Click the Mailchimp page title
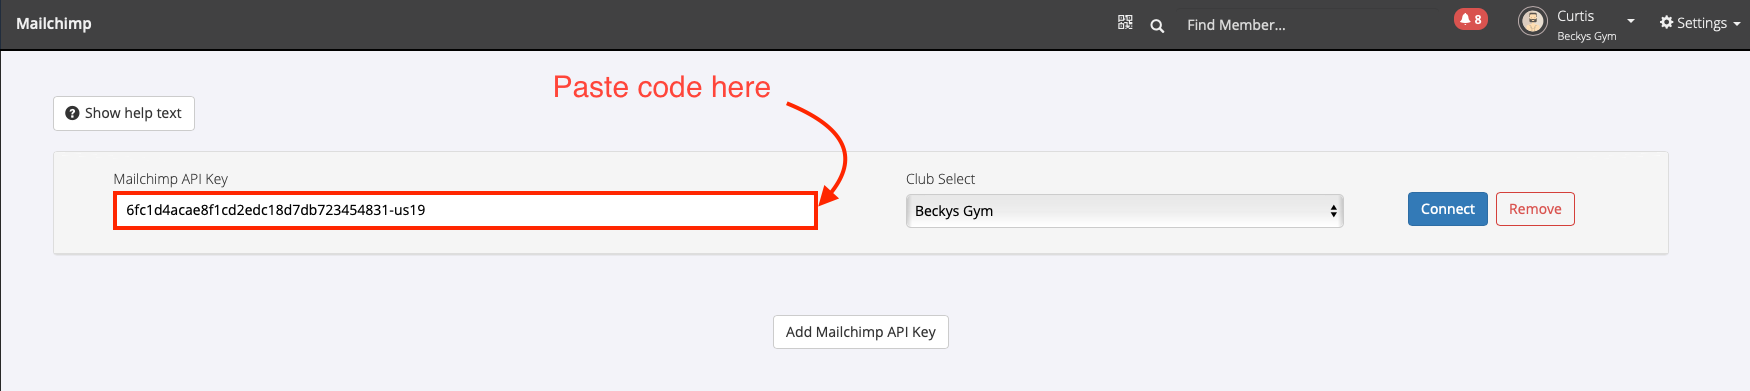 point(54,23)
